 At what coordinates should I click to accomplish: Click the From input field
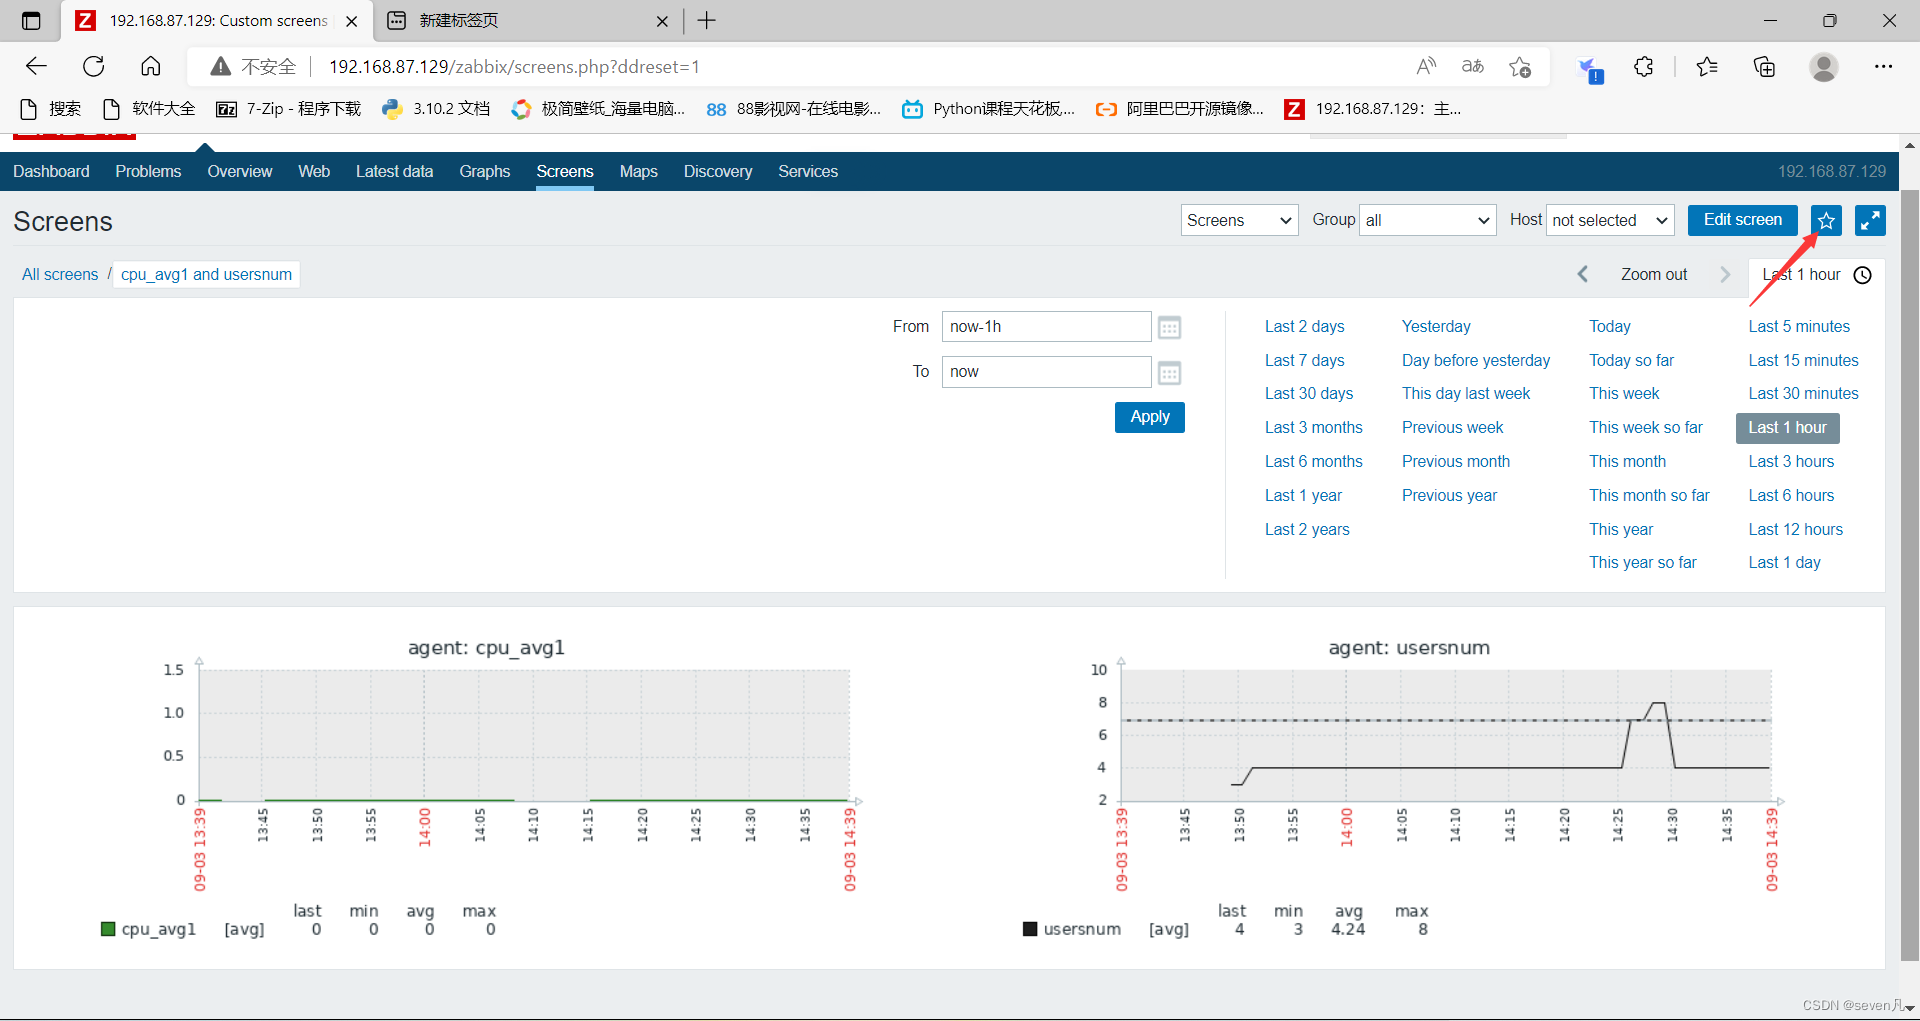click(x=1046, y=327)
